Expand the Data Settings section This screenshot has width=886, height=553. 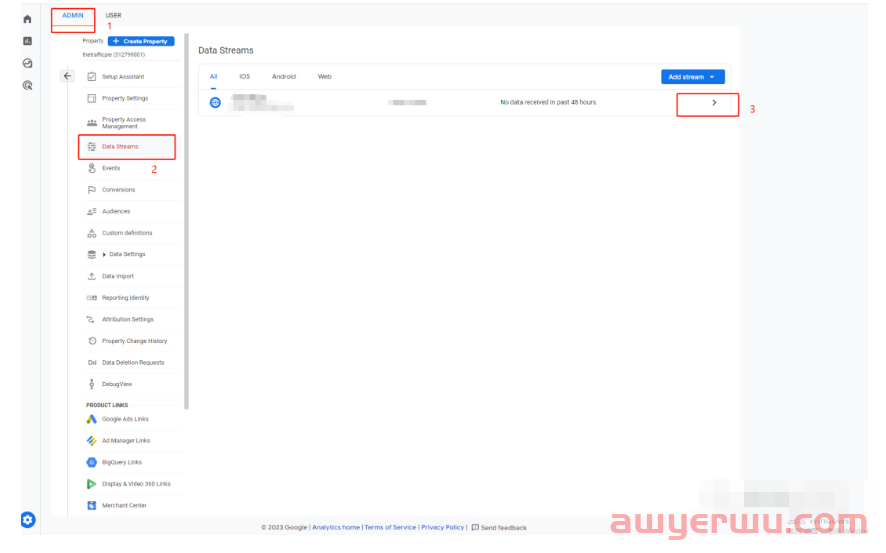[x=104, y=254]
